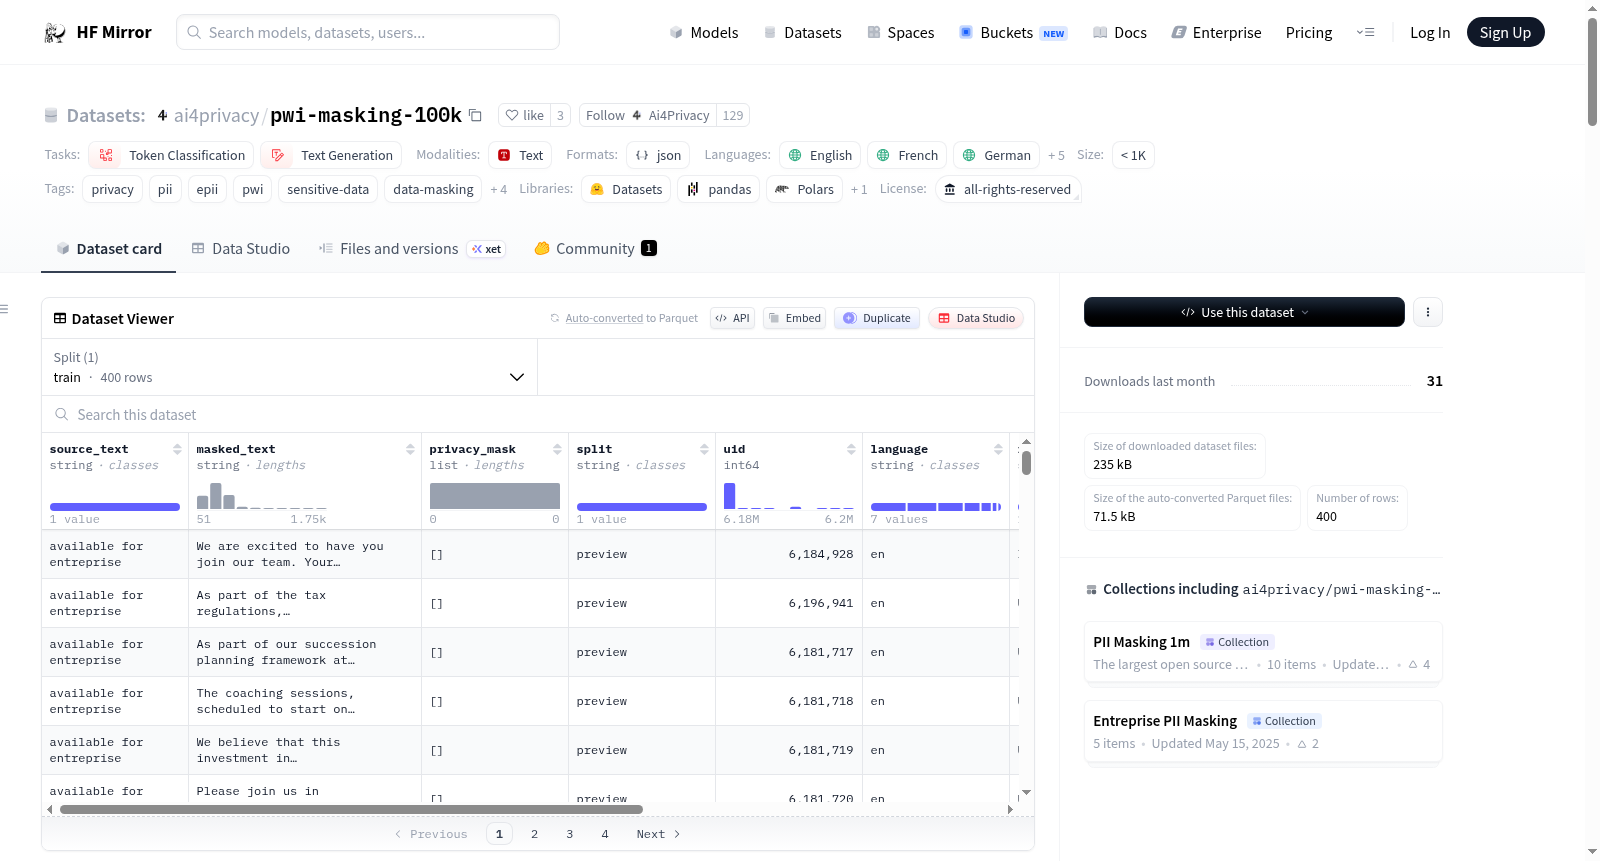Click the left sidebar toggle icon
The width and height of the screenshot is (1600, 861).
click(5, 309)
